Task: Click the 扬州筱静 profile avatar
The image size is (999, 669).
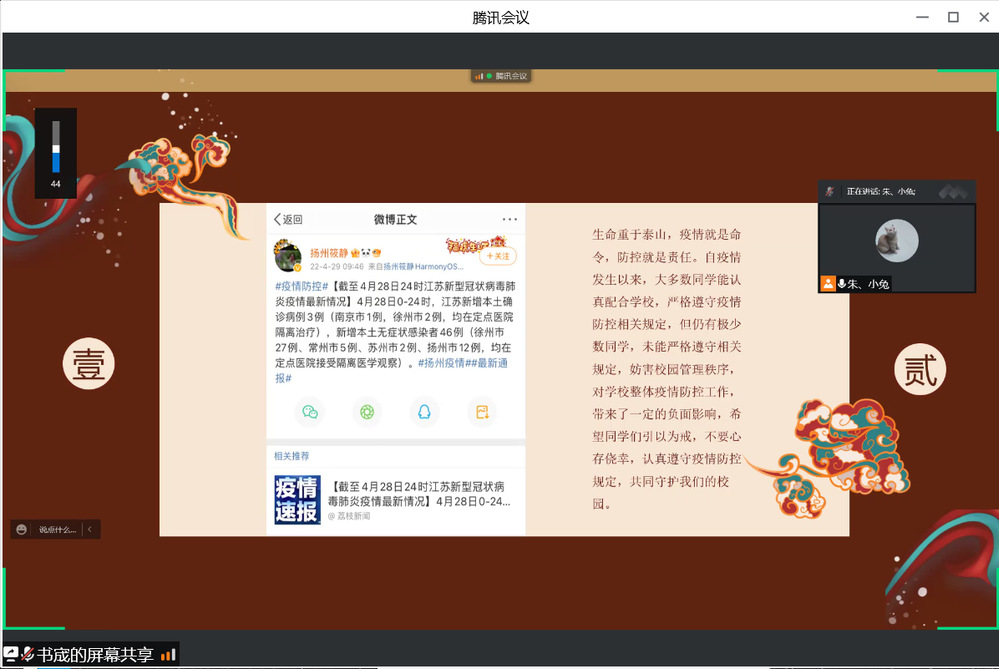Action: pos(288,256)
